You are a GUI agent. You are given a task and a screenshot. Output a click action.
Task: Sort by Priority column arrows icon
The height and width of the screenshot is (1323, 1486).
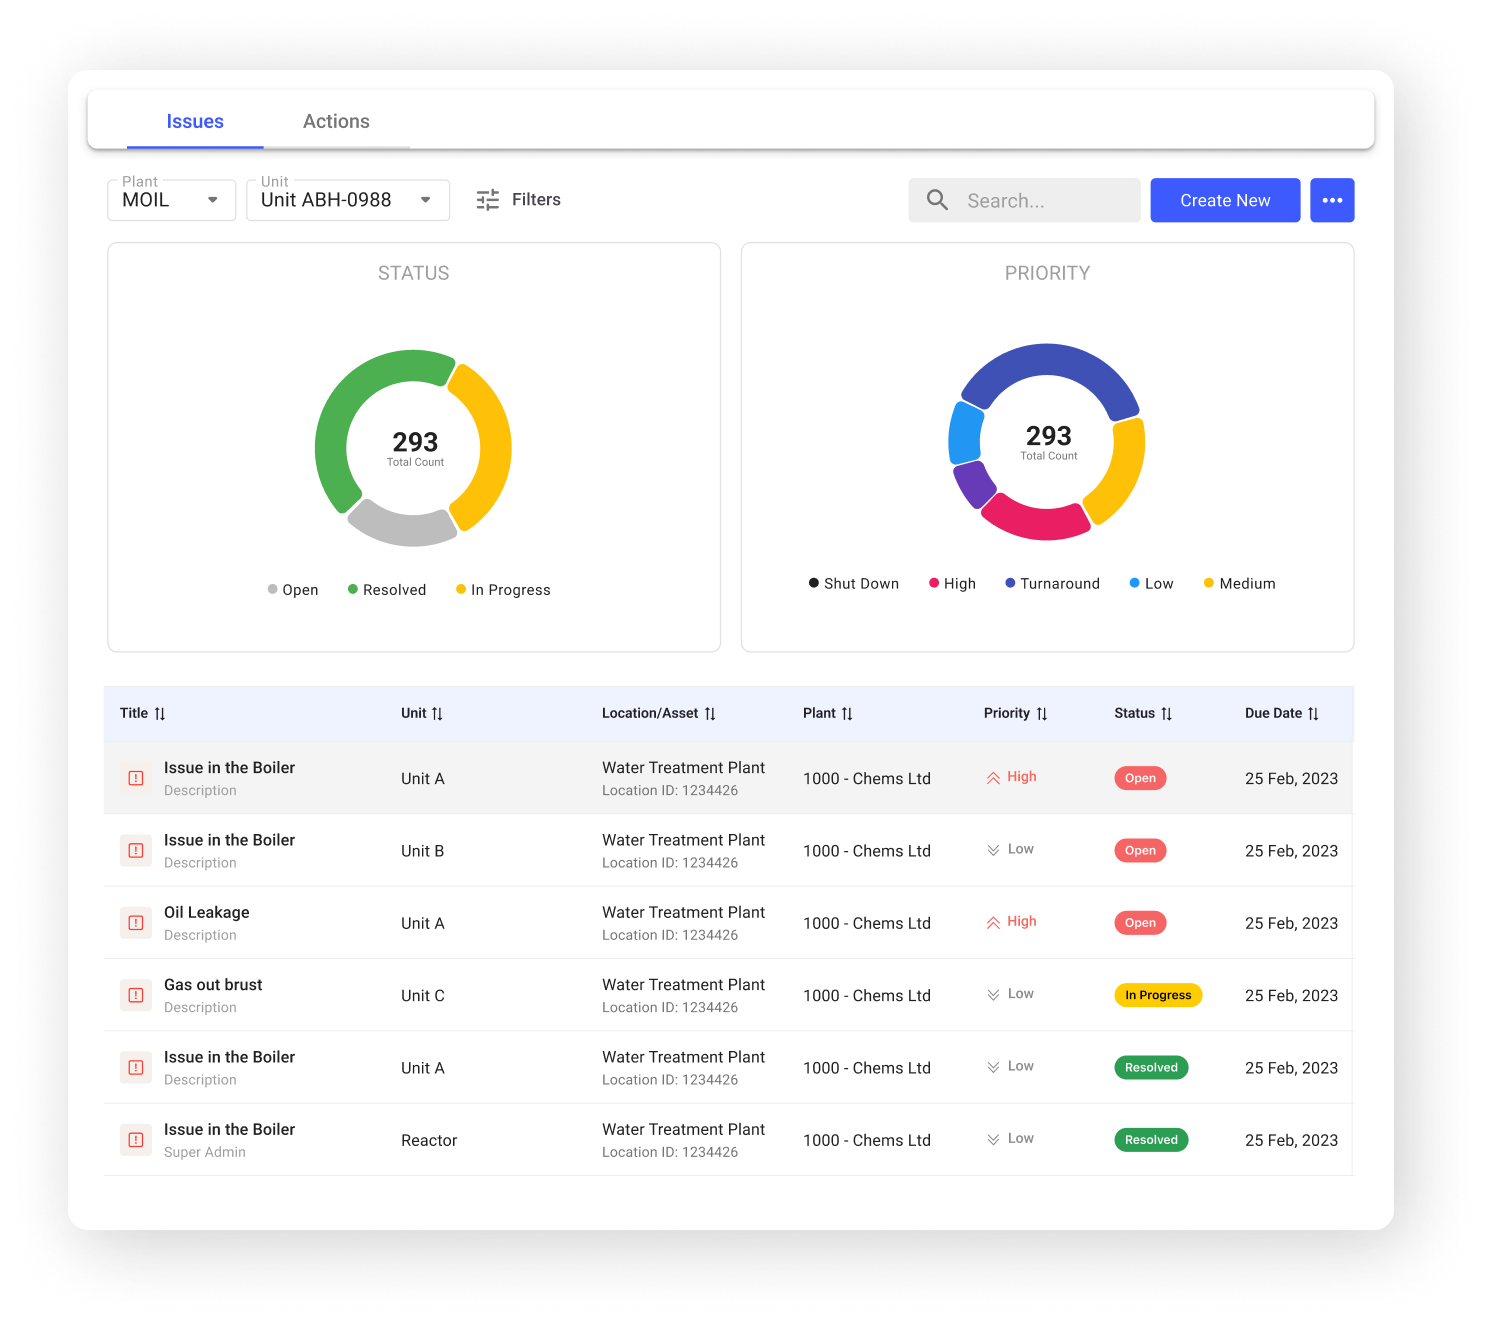point(1042,714)
